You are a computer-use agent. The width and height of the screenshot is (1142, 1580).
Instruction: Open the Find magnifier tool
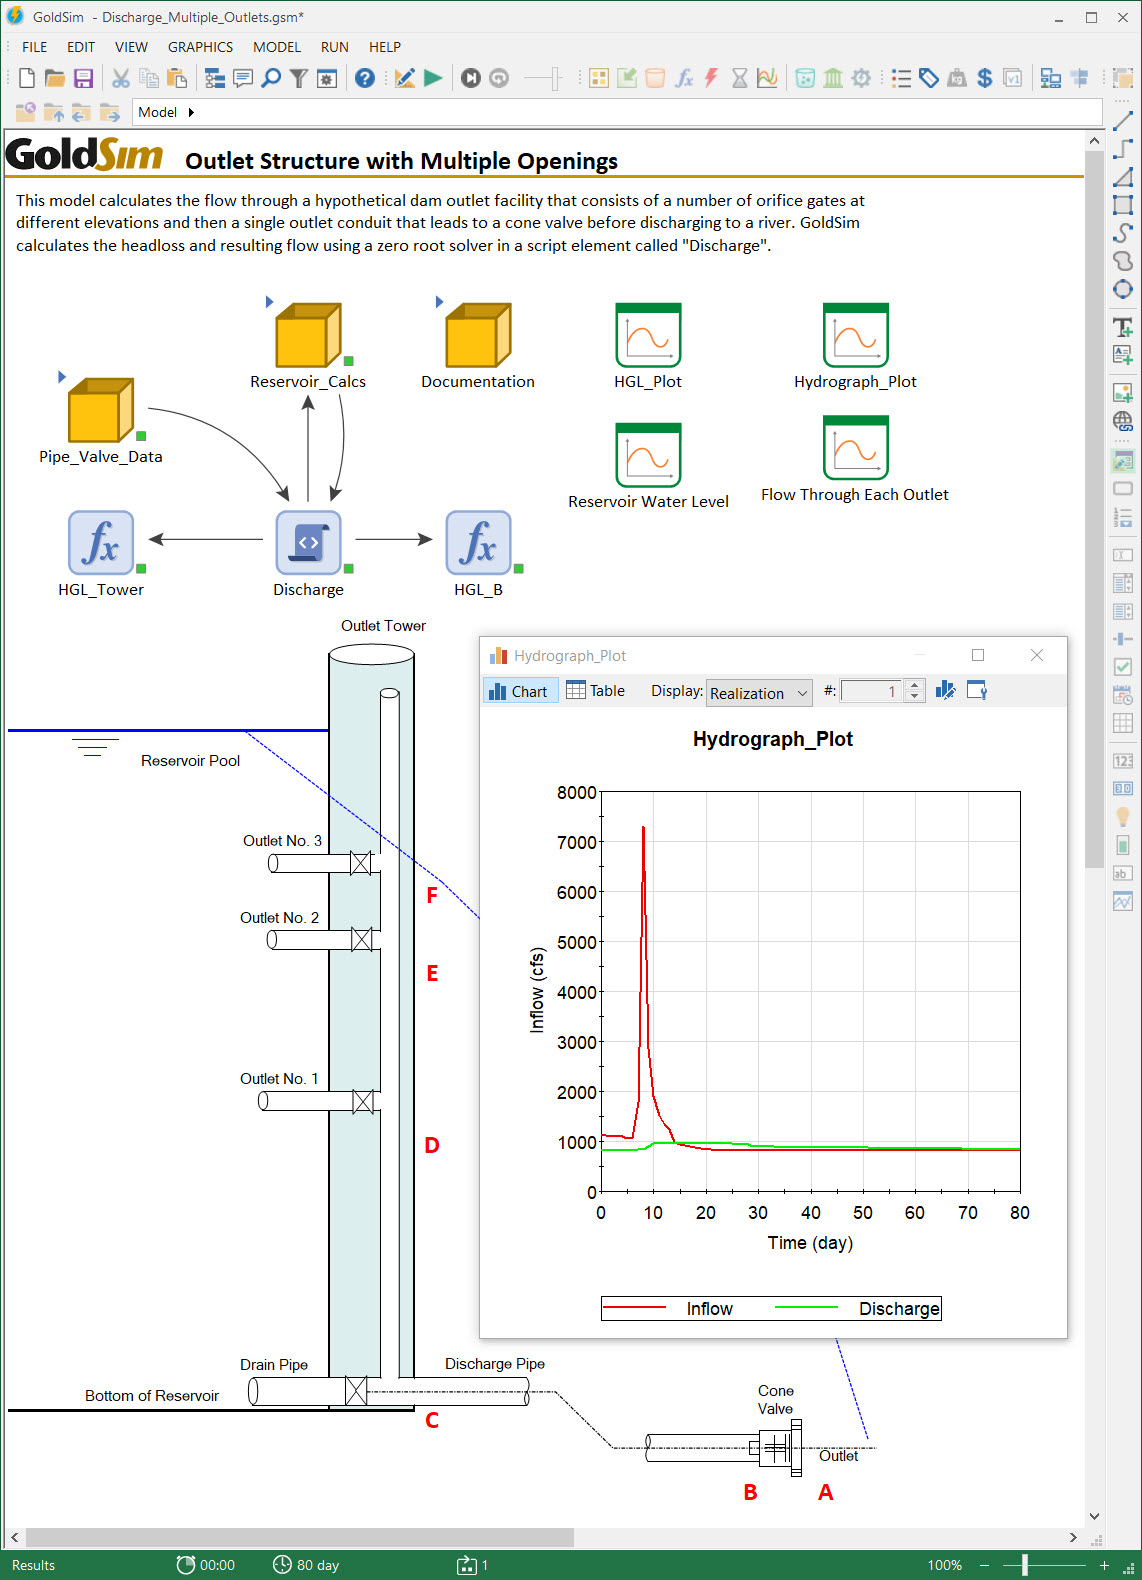pyautogui.click(x=271, y=78)
